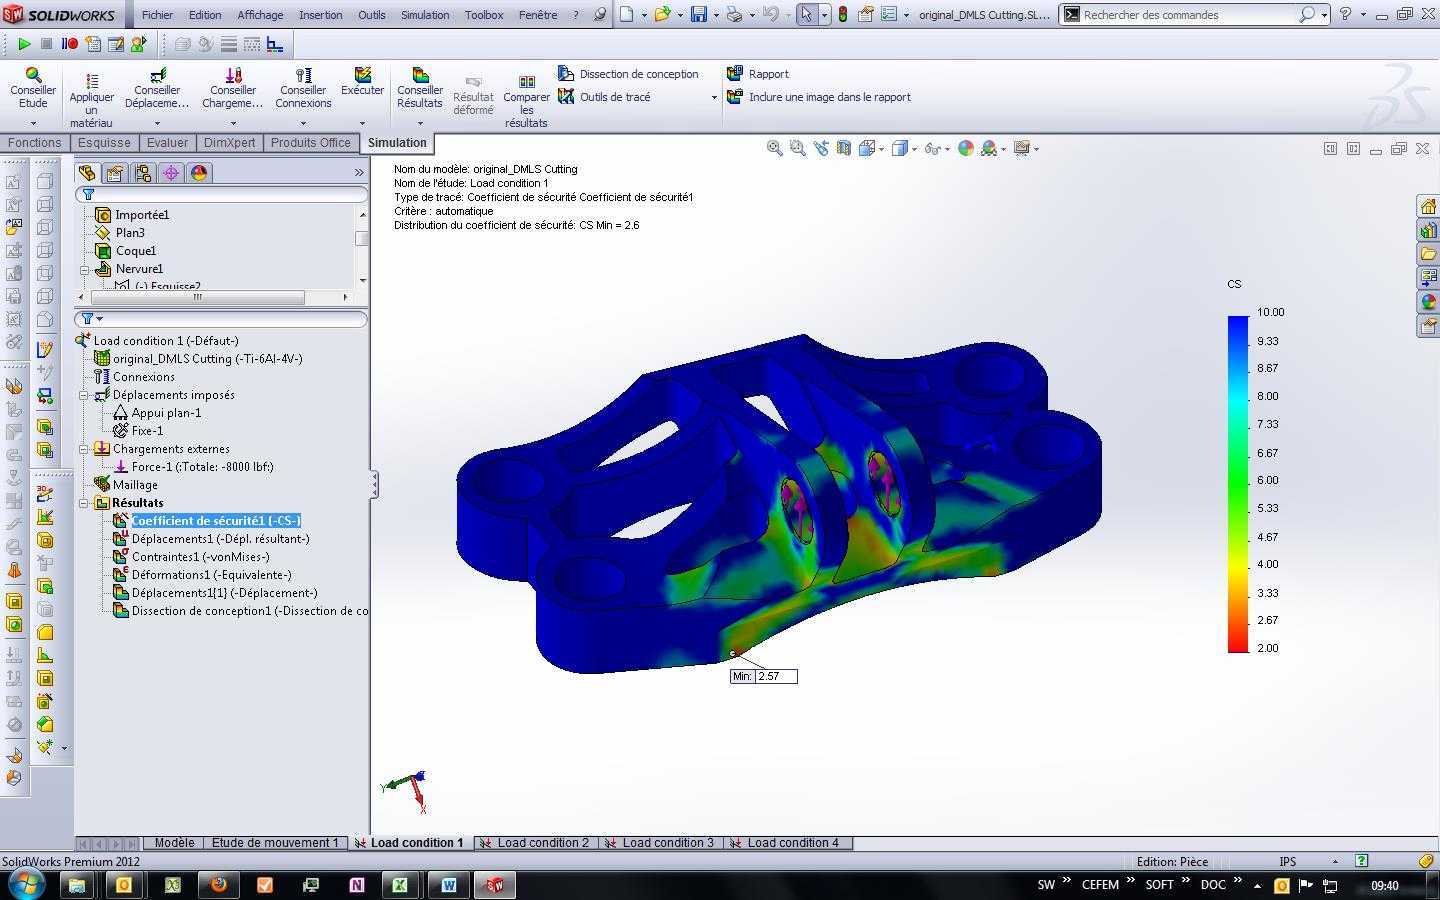Open the Affichage menu
The height and width of the screenshot is (900, 1440).
point(260,15)
